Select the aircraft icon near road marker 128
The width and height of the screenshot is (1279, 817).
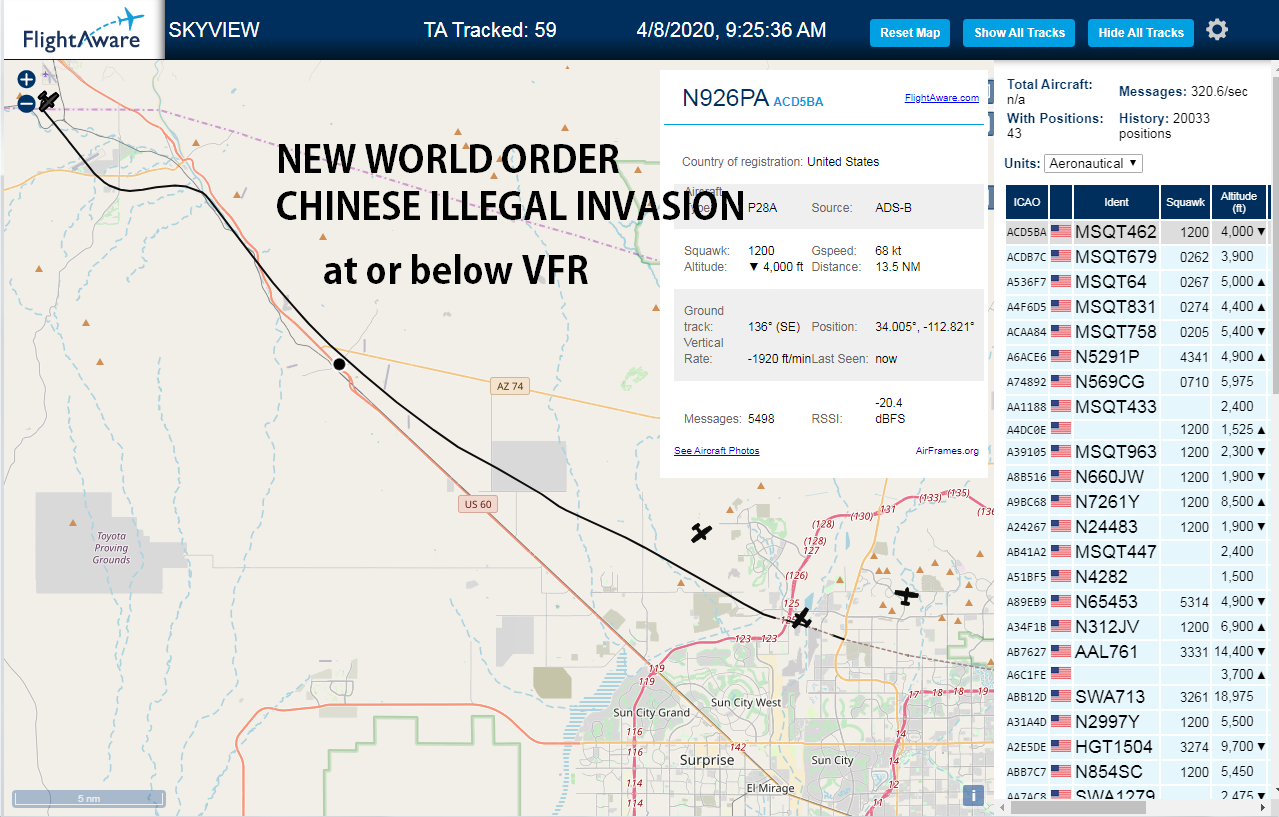pos(701,533)
